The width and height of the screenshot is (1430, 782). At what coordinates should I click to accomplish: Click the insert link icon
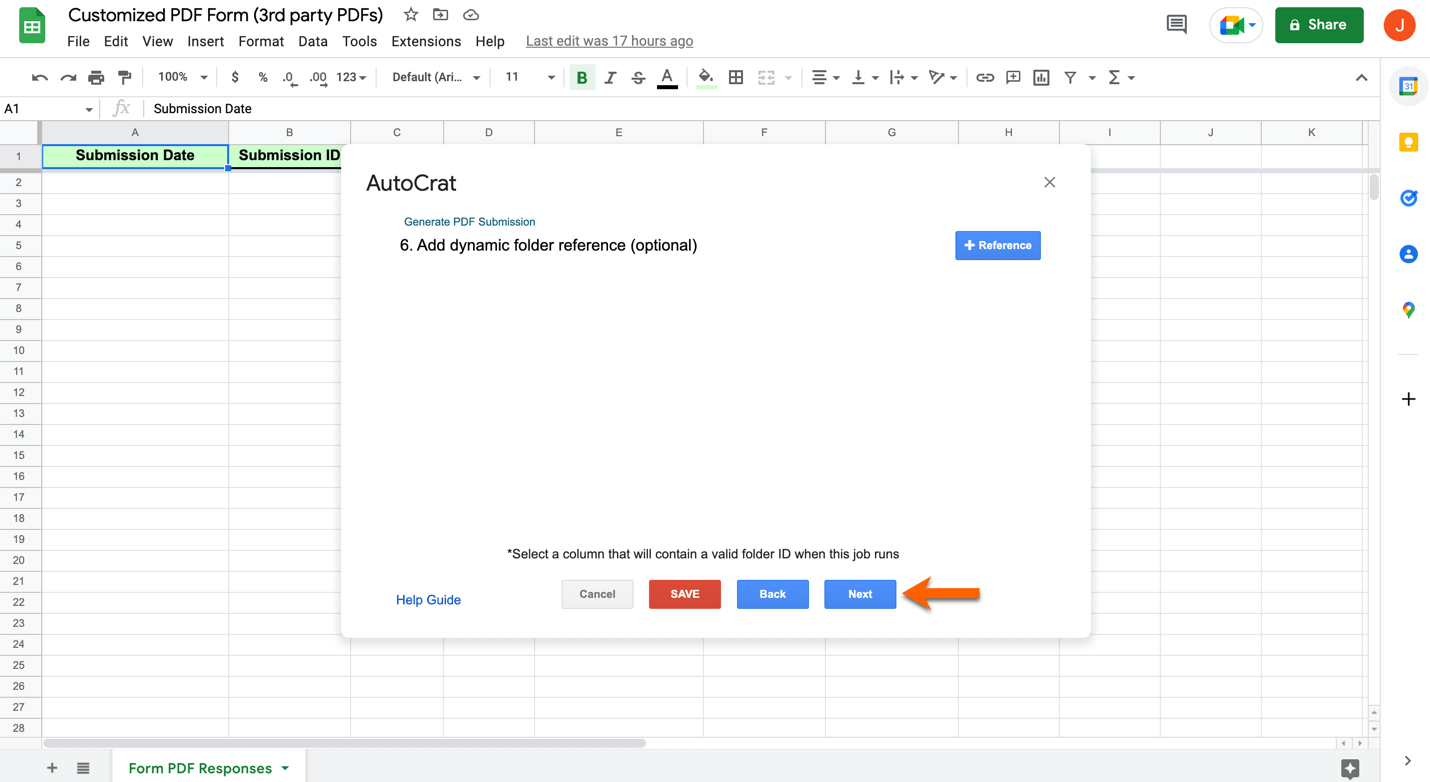click(x=985, y=77)
